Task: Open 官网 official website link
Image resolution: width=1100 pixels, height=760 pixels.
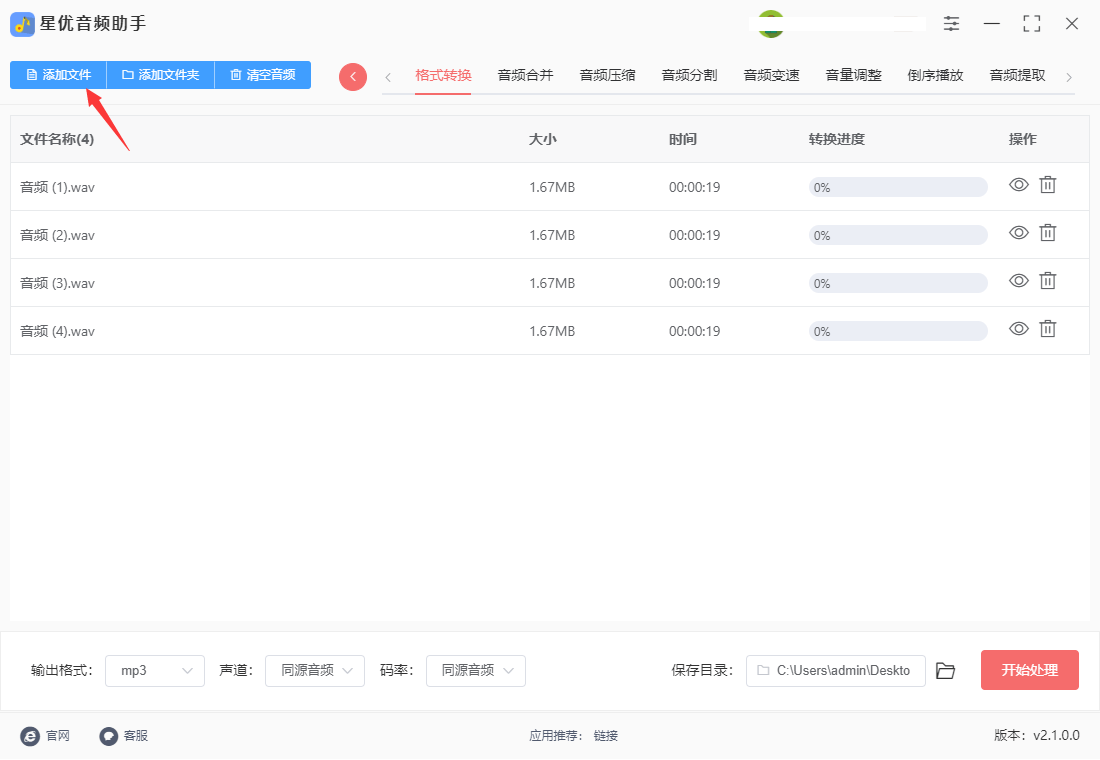Action: (58, 735)
